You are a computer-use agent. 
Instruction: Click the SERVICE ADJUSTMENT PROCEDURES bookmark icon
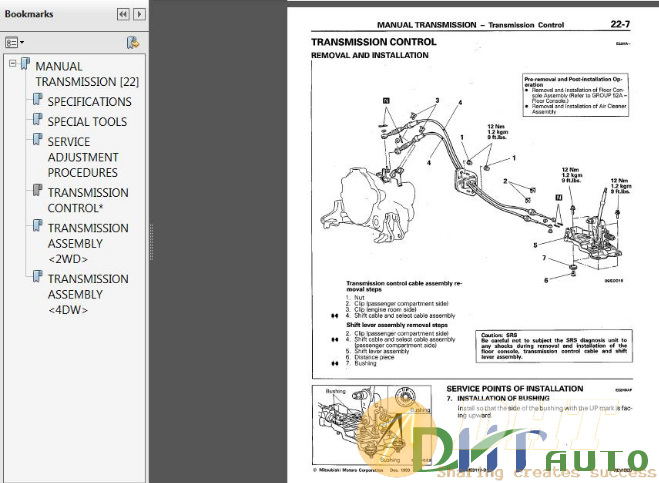[x=37, y=139]
